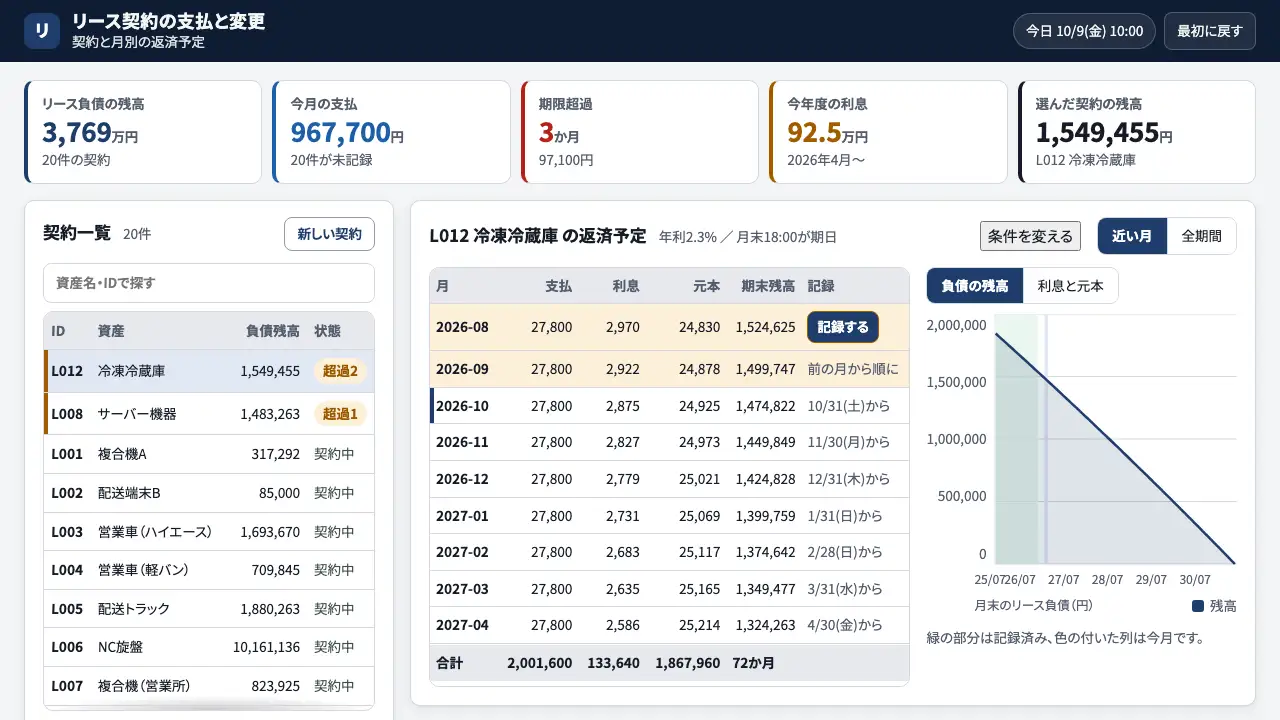Select contract row L002 配送端末B
The height and width of the screenshot is (720, 1280).
[x=209, y=493]
